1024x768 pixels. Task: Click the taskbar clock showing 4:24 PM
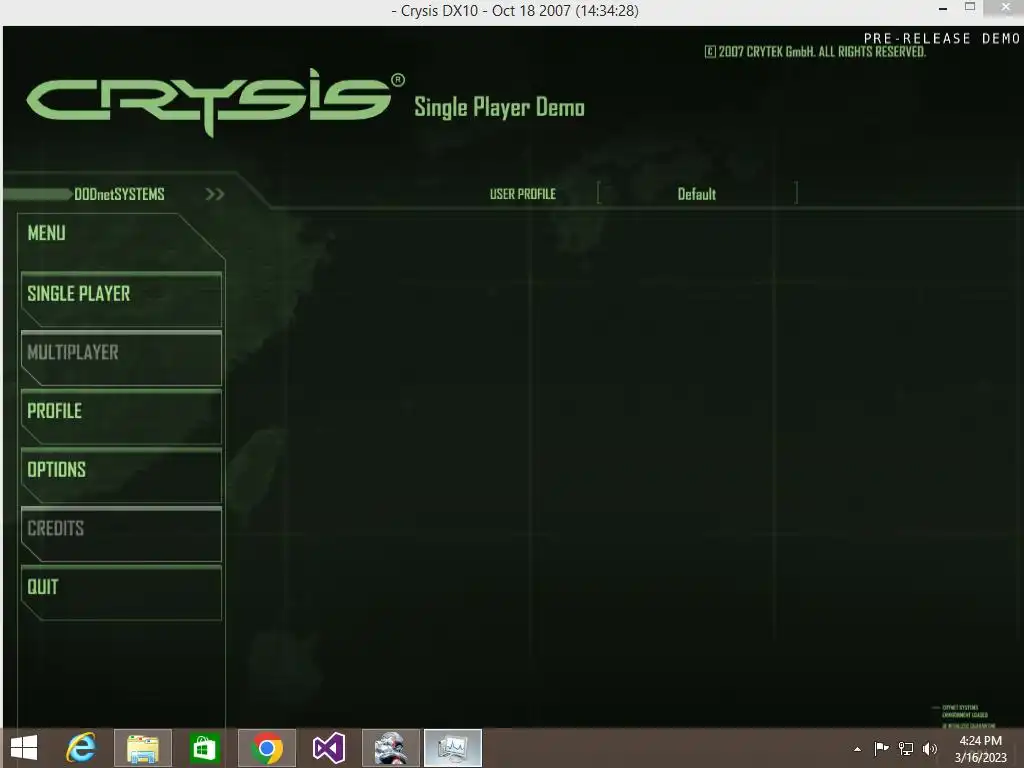click(980, 748)
